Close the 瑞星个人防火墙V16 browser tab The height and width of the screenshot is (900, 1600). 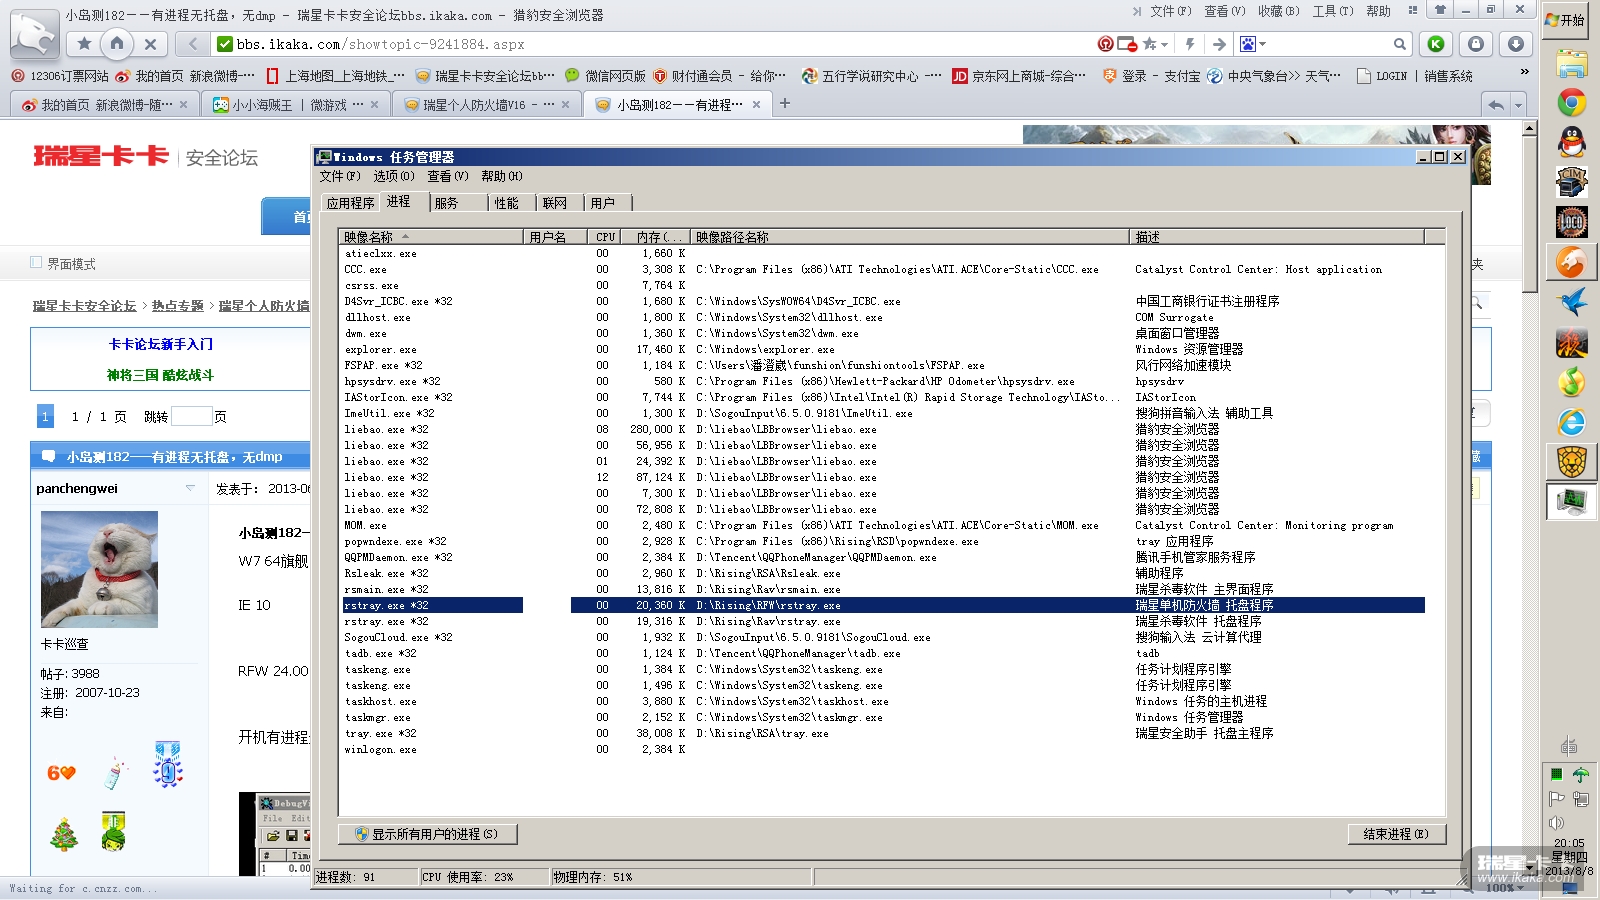coord(565,105)
